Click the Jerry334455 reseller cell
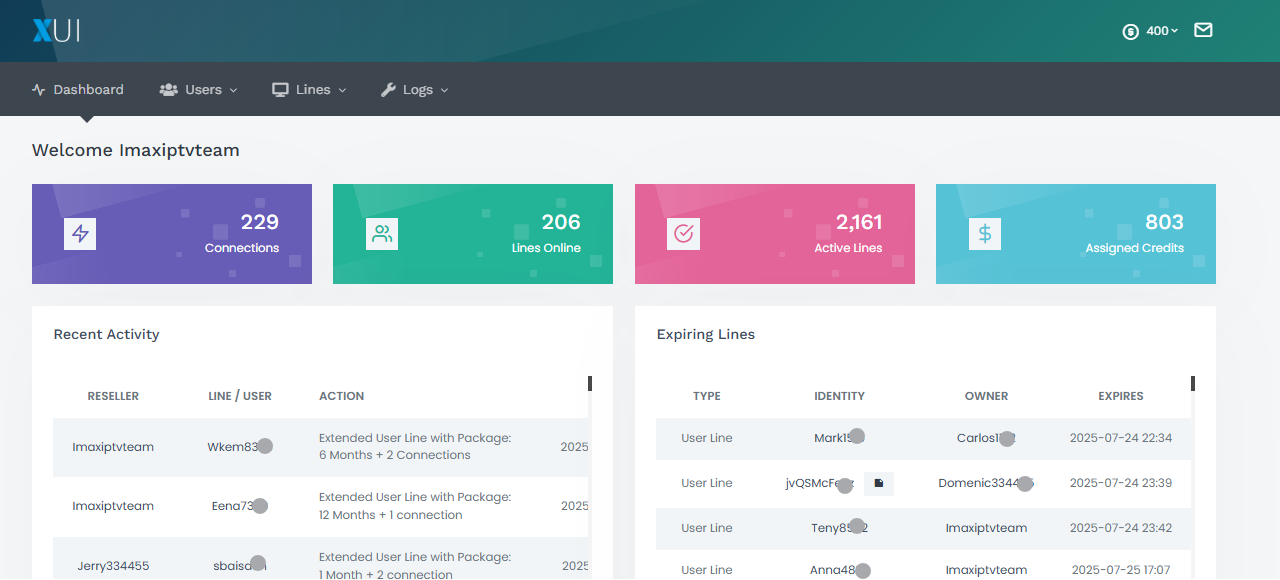Screen dimensions: 1280x580 [x=113, y=566]
